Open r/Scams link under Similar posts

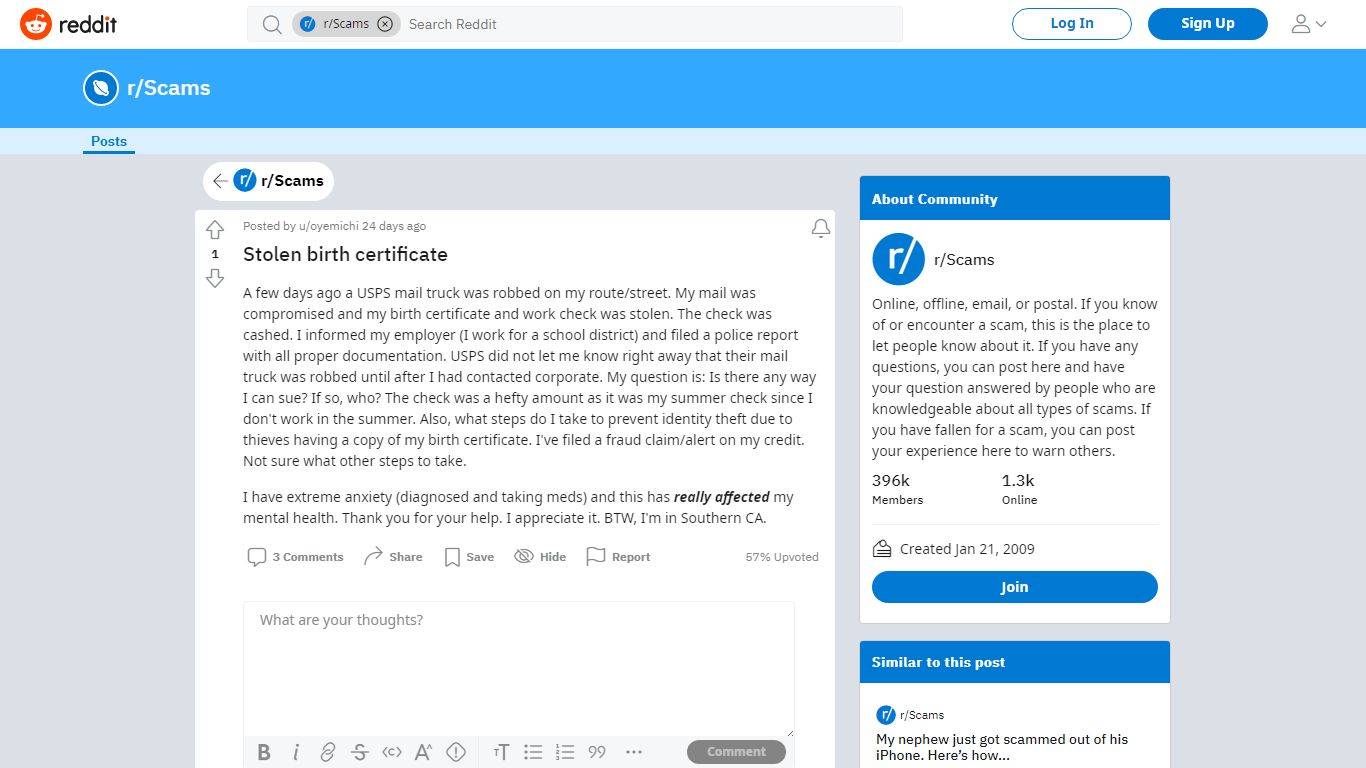922,715
